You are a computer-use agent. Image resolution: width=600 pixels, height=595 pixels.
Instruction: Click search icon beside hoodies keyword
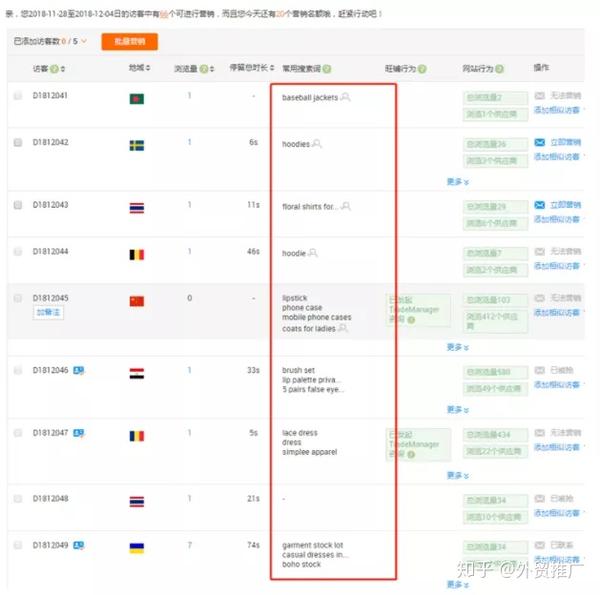point(316,143)
